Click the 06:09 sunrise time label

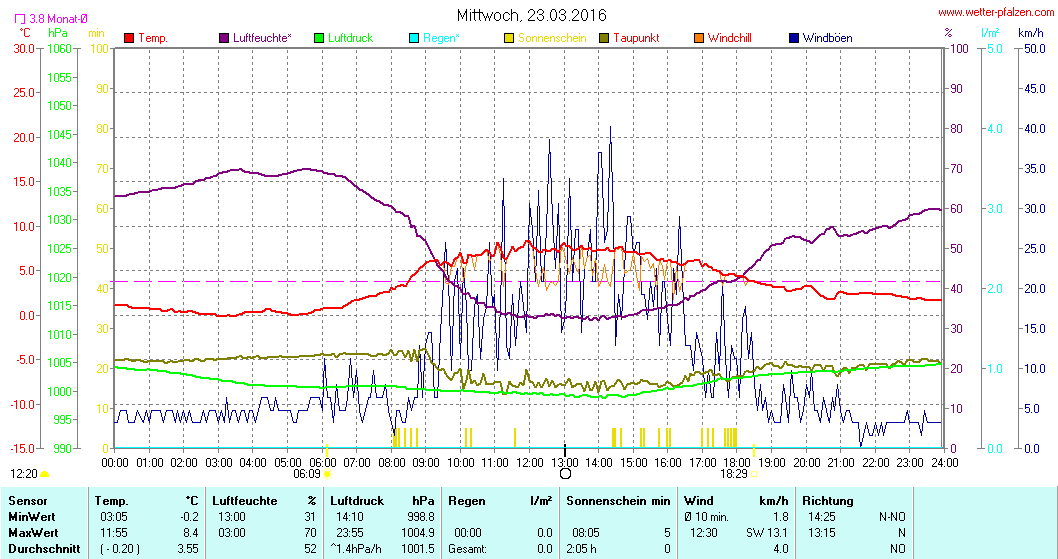click(x=307, y=474)
